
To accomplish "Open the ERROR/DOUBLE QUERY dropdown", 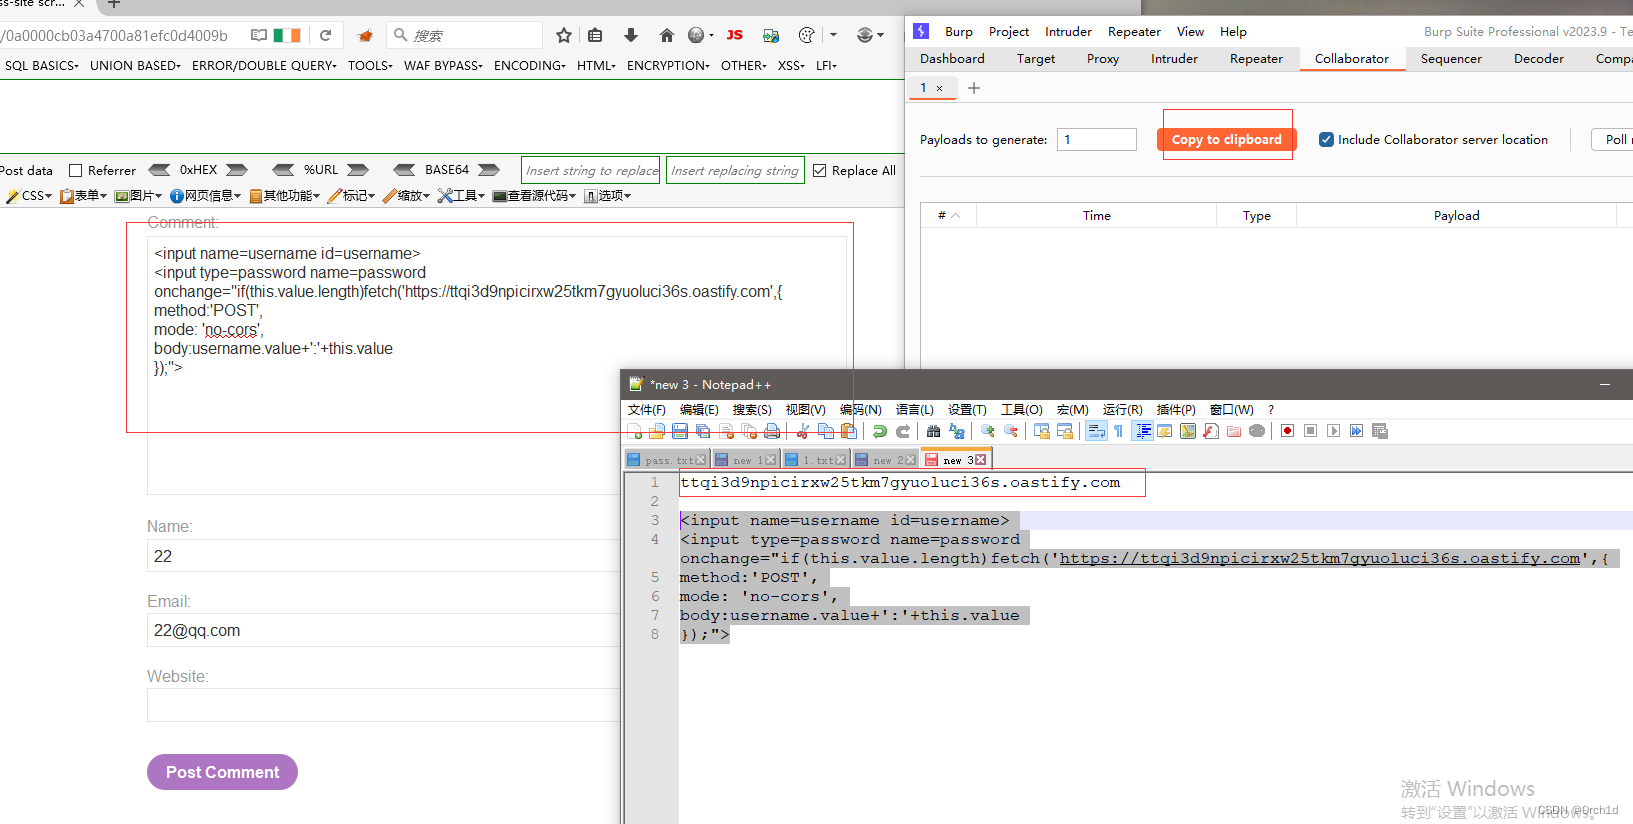I will tap(265, 66).
